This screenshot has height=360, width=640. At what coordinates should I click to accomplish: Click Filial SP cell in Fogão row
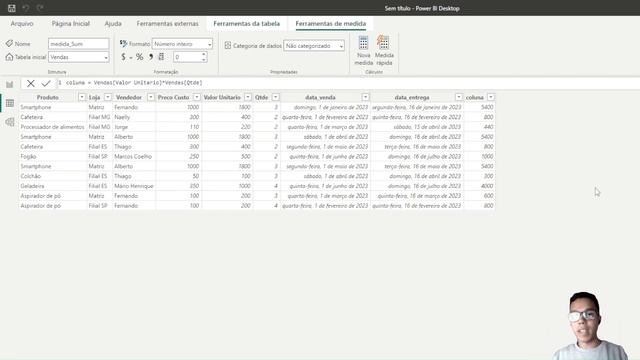point(98,156)
